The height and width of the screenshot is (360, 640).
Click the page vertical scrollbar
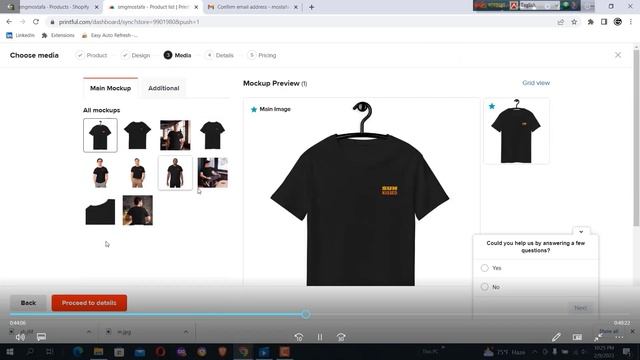click(636, 137)
